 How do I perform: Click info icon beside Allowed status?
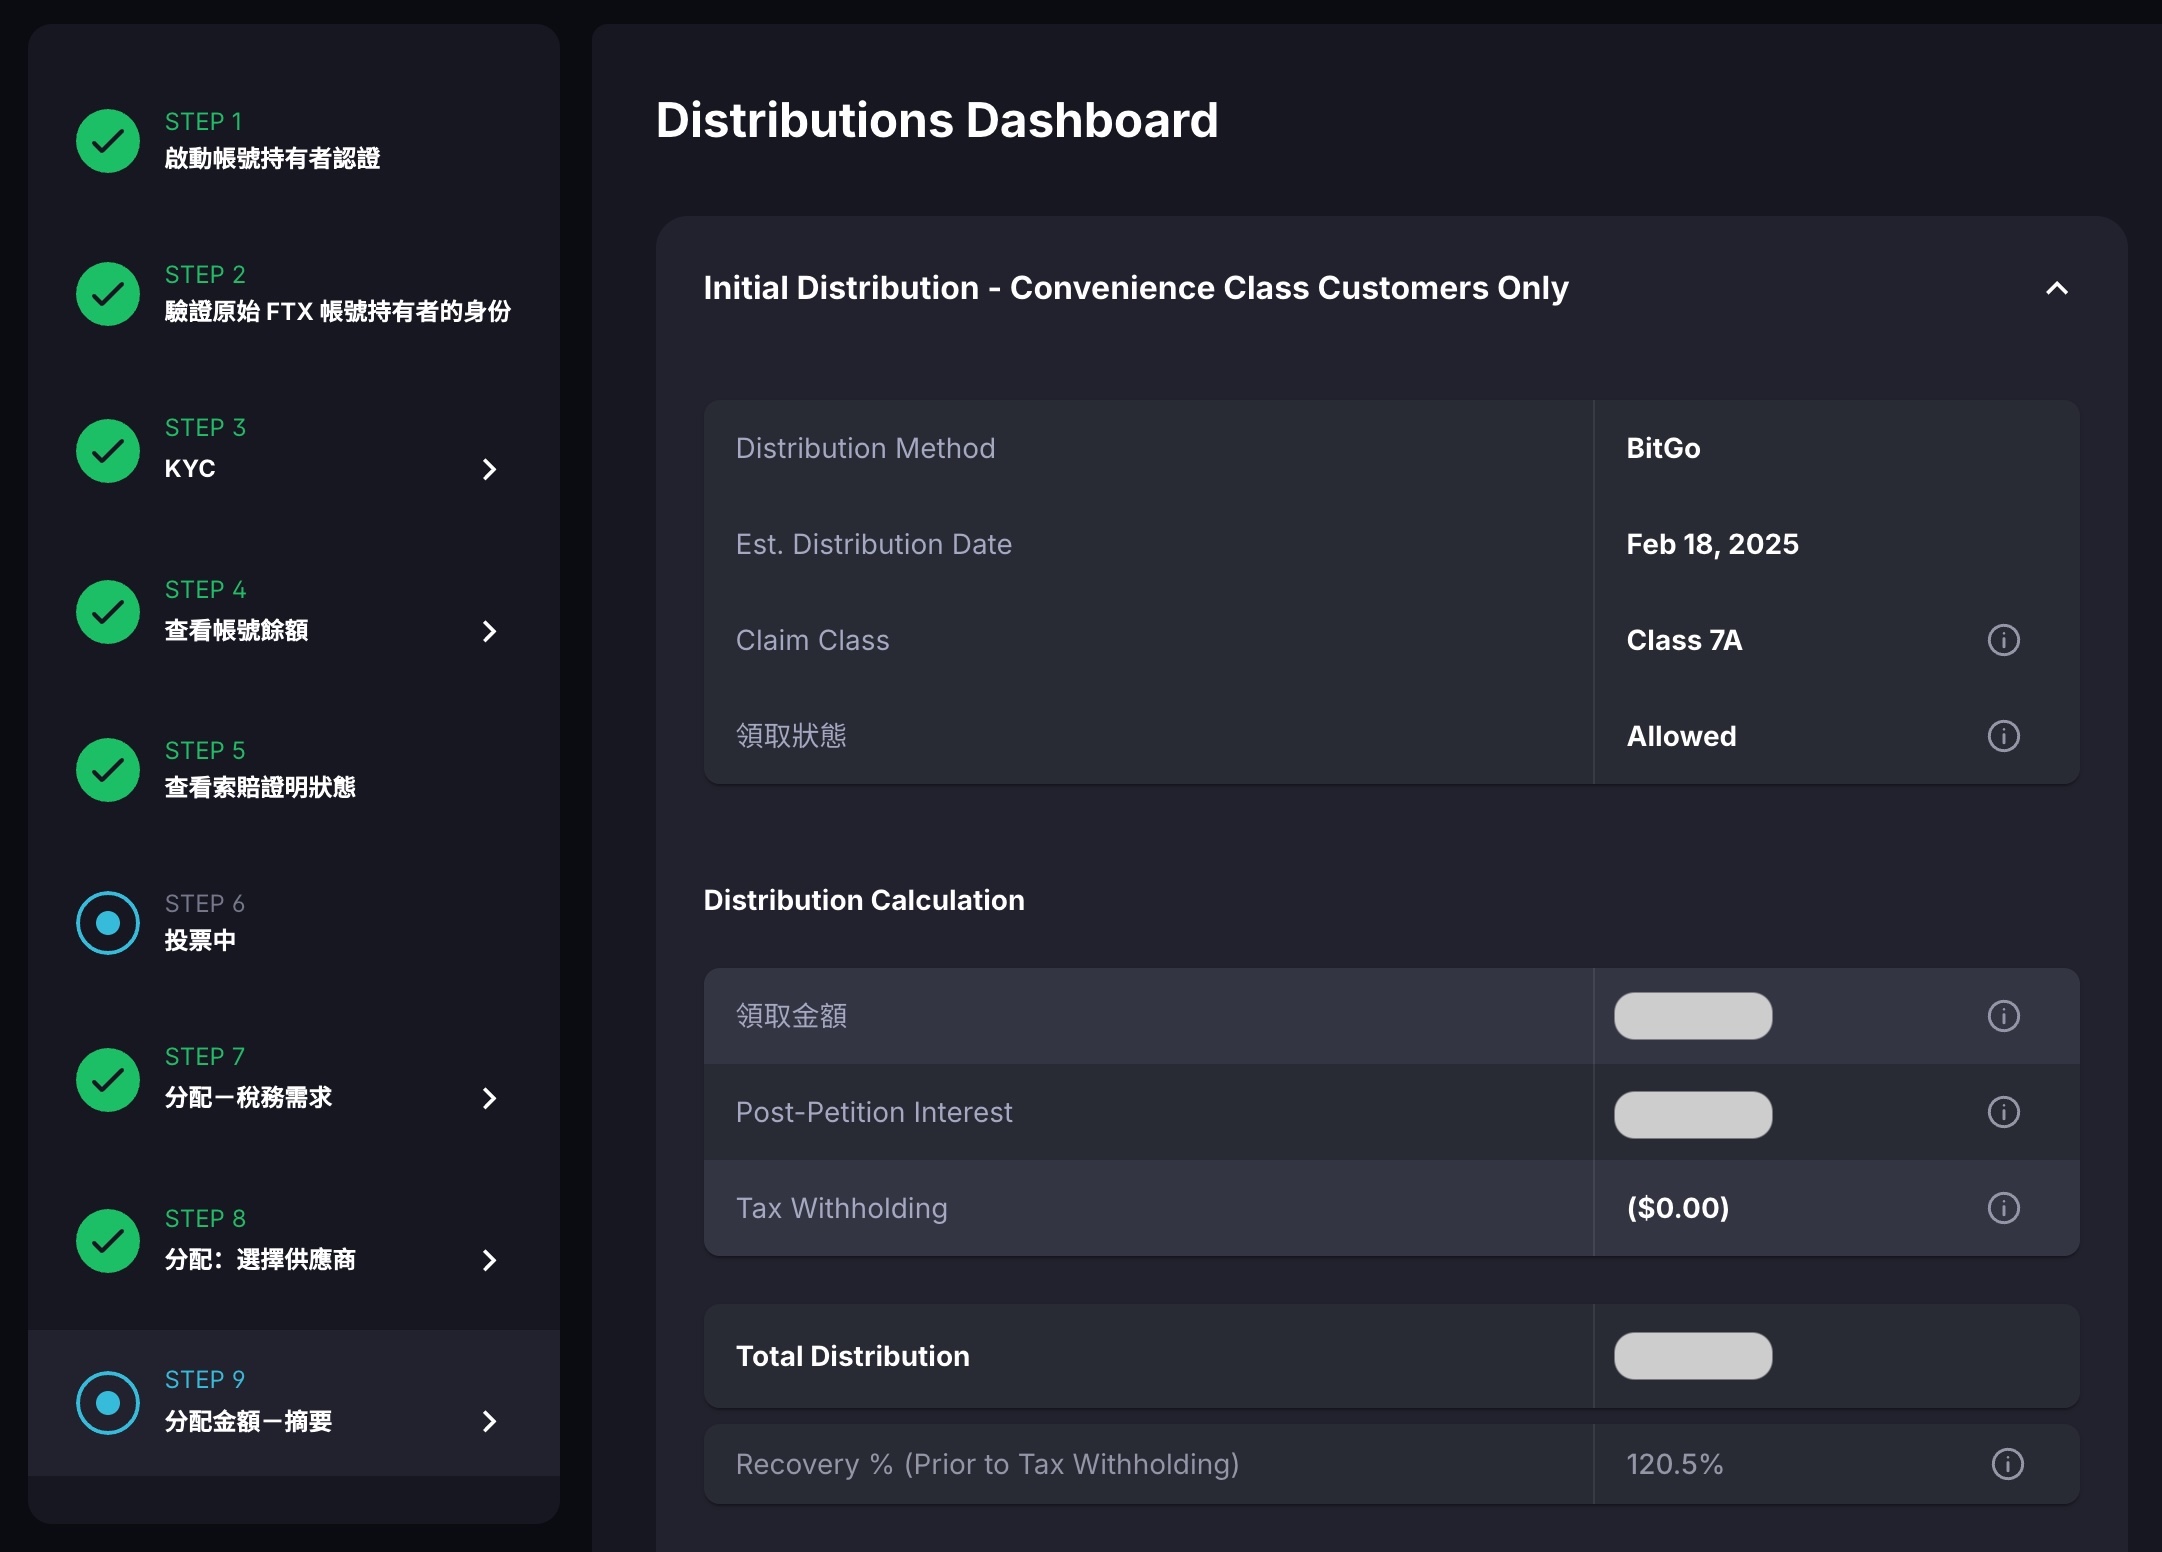tap(2003, 736)
